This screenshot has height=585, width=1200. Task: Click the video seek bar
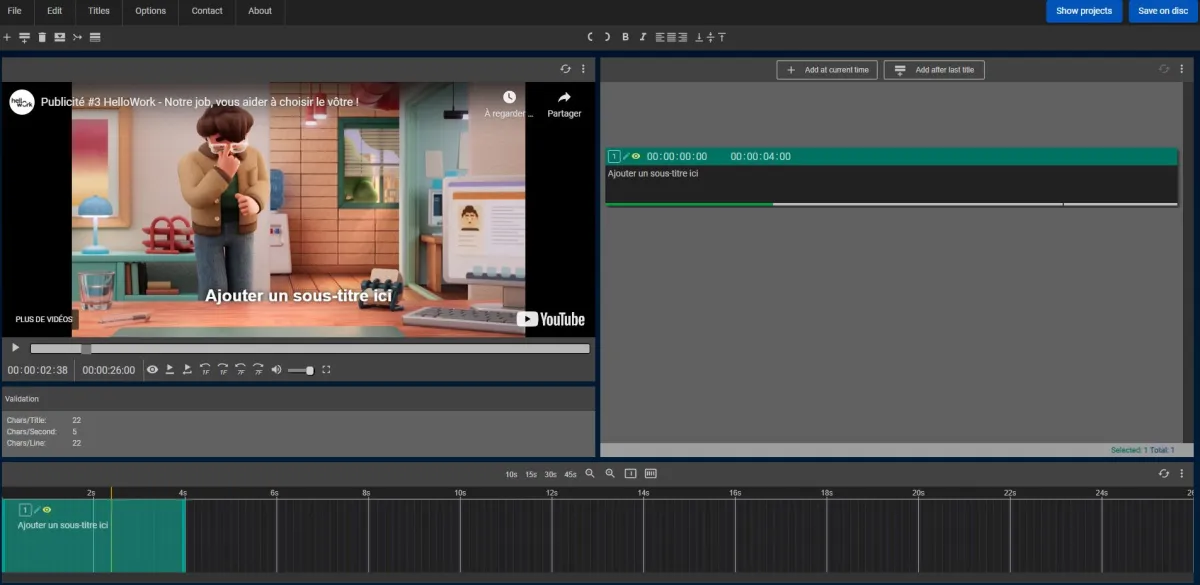pos(310,348)
